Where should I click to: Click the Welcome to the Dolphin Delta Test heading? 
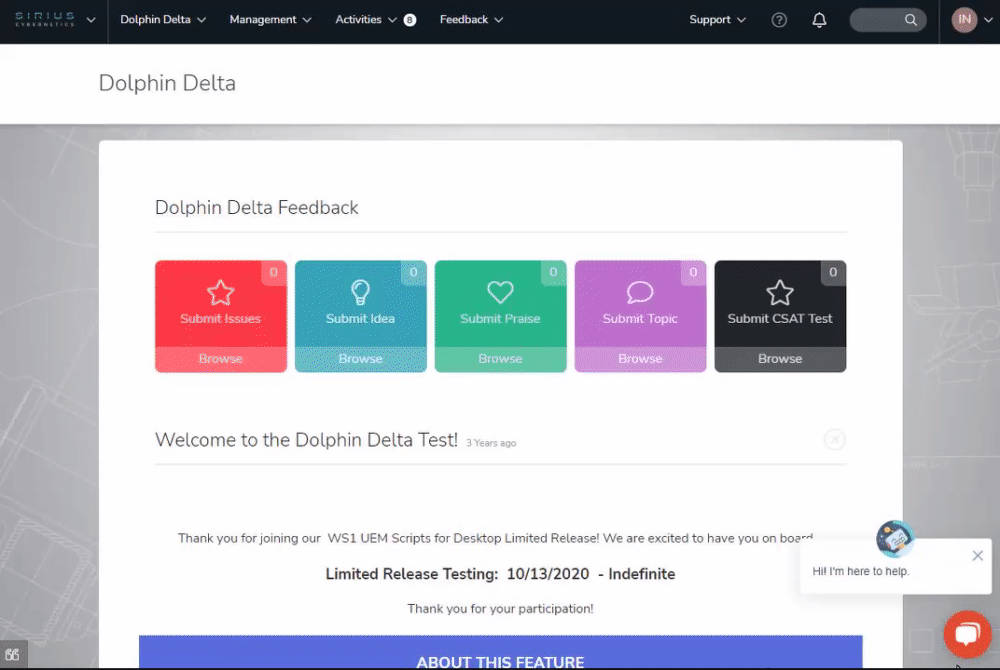coord(306,440)
